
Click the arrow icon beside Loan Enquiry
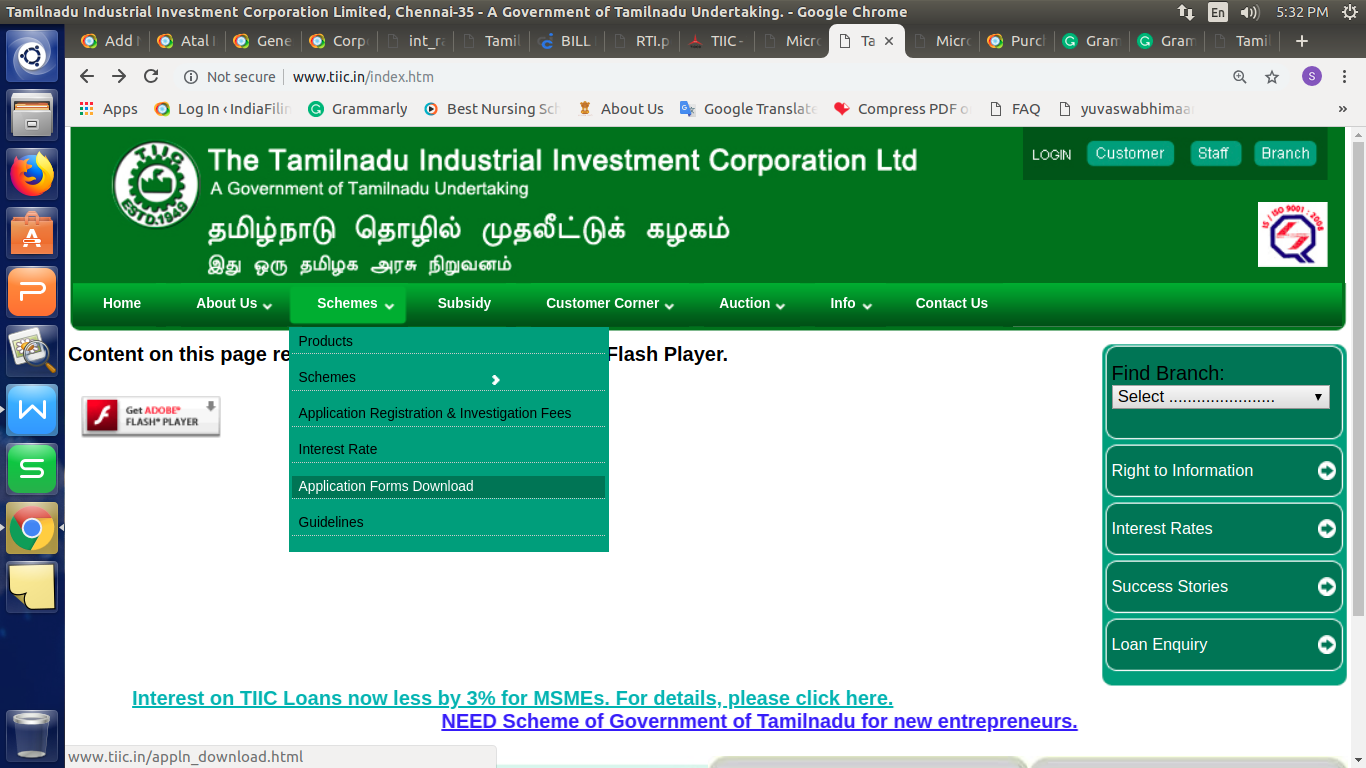click(x=1327, y=644)
